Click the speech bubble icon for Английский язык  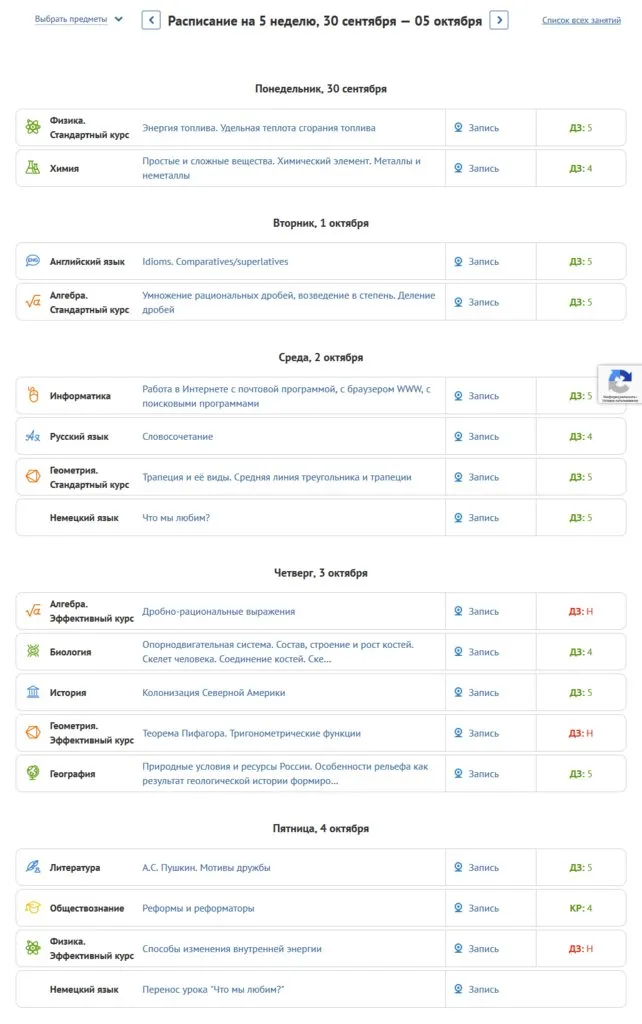pyautogui.click(x=33, y=261)
